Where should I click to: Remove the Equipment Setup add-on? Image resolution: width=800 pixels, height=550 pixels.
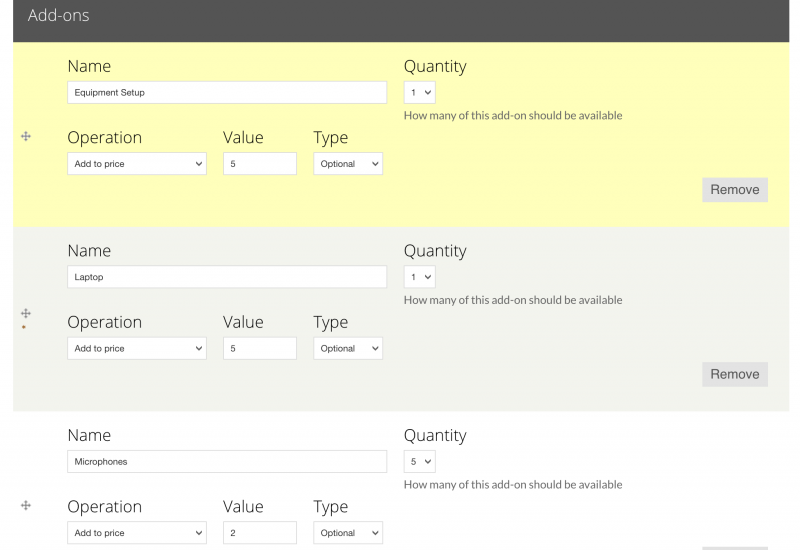(x=735, y=190)
